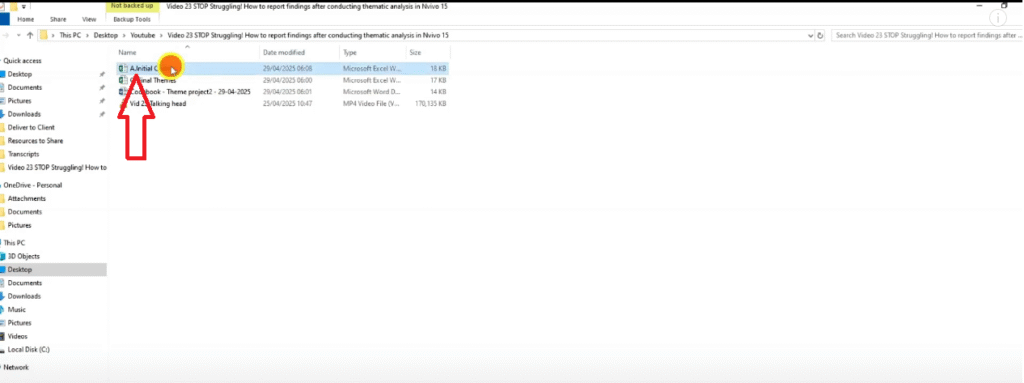The height and width of the screenshot is (383, 1024).
Task: Open Local Disk (C:) in sidebar
Action: (x=29, y=350)
